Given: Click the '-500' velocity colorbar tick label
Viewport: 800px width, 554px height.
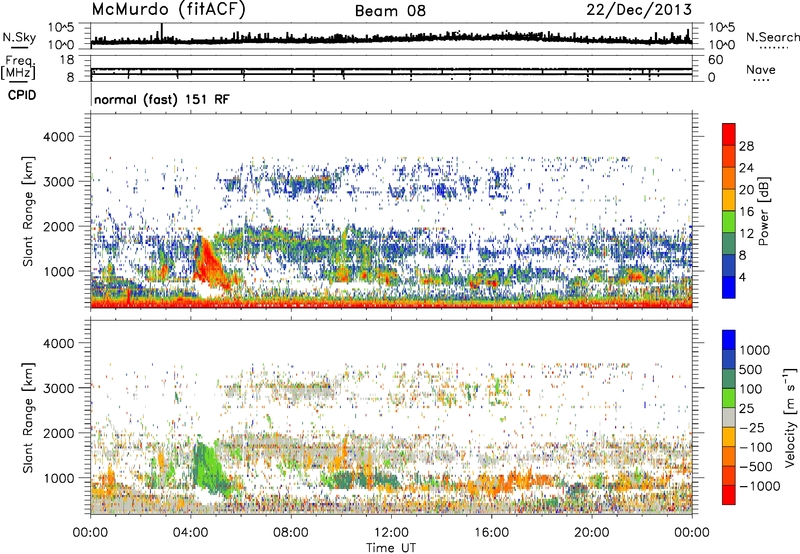Looking at the screenshot, I should pos(756,466).
